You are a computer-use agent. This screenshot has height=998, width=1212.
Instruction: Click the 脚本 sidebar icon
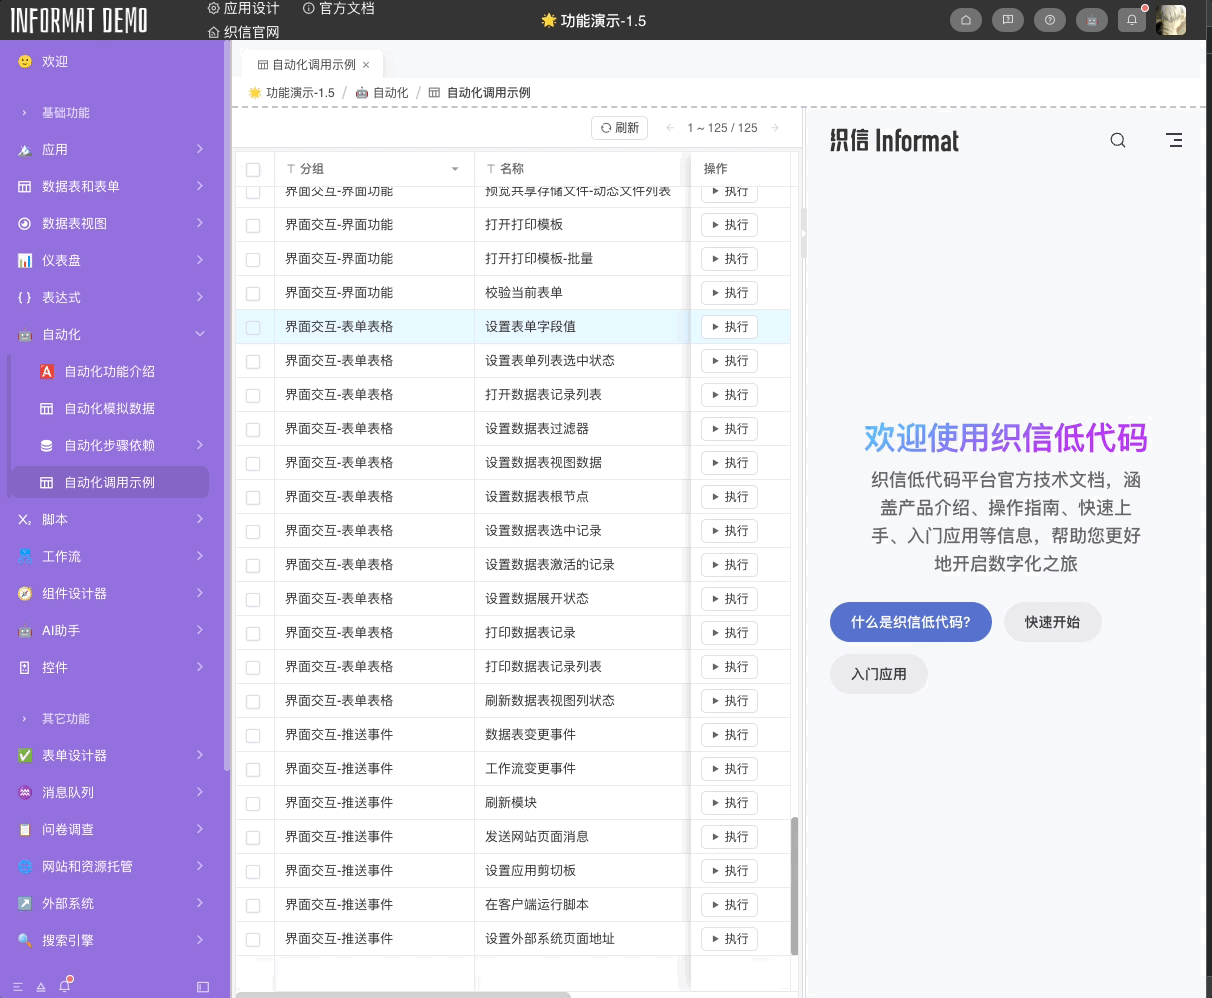point(24,519)
